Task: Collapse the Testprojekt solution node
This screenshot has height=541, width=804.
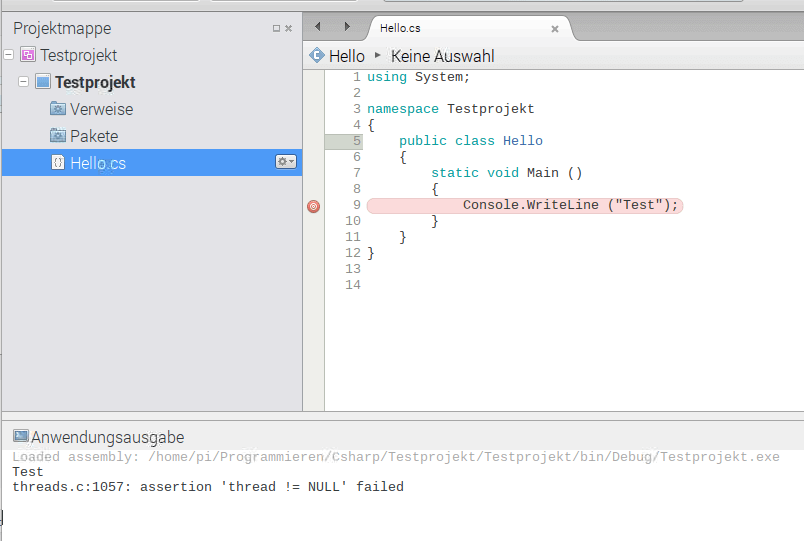Action: pyautogui.click(x=9, y=54)
